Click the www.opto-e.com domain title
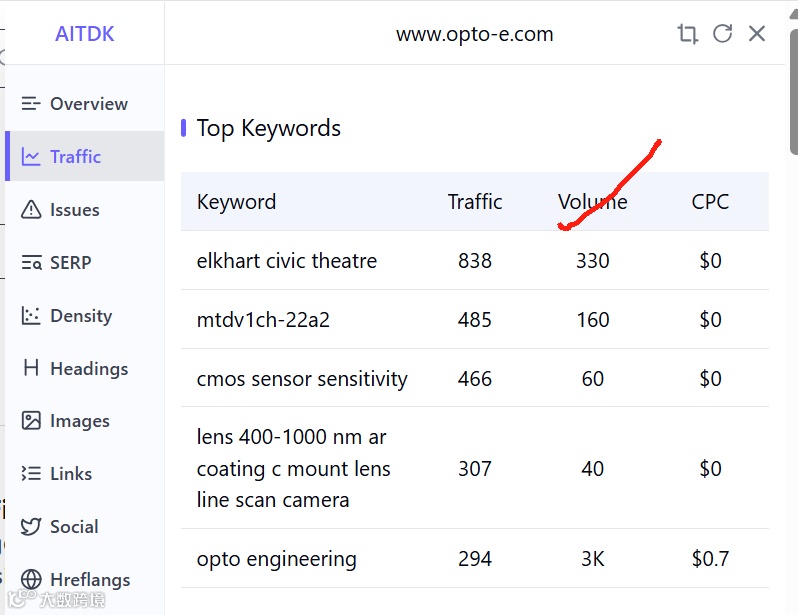 (x=474, y=34)
